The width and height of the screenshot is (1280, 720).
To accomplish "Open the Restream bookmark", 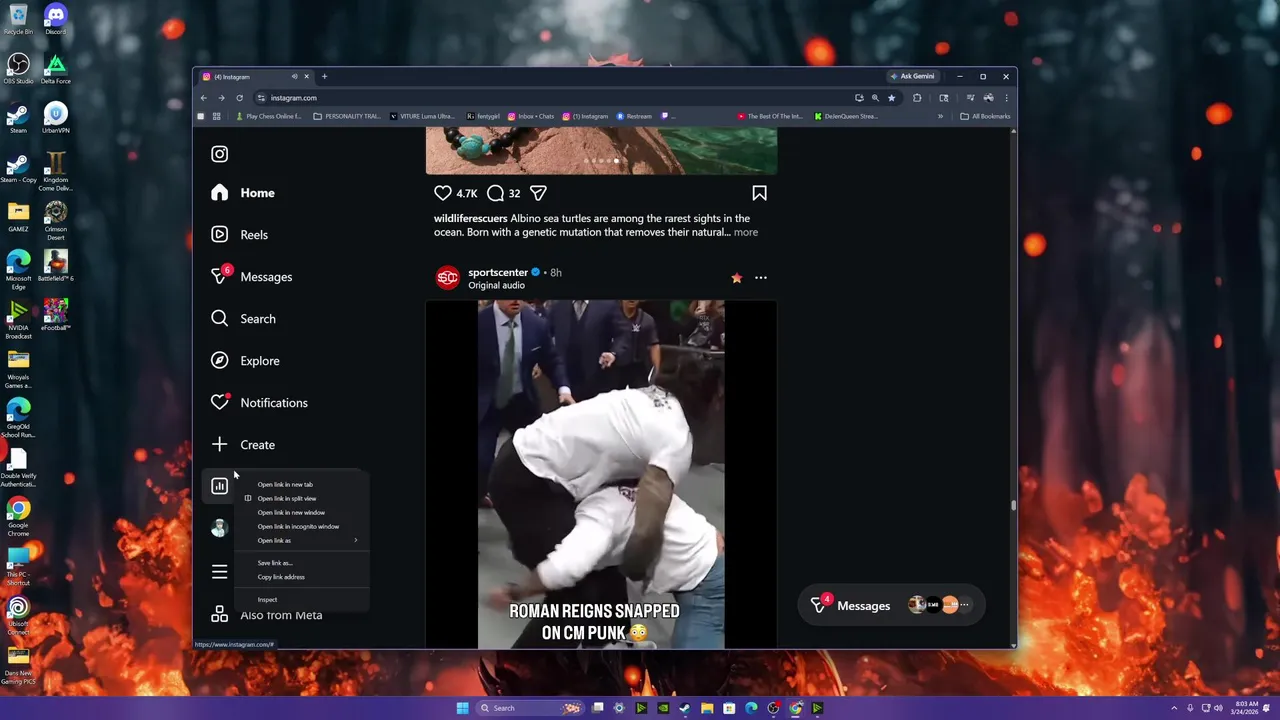I will click(x=634, y=116).
